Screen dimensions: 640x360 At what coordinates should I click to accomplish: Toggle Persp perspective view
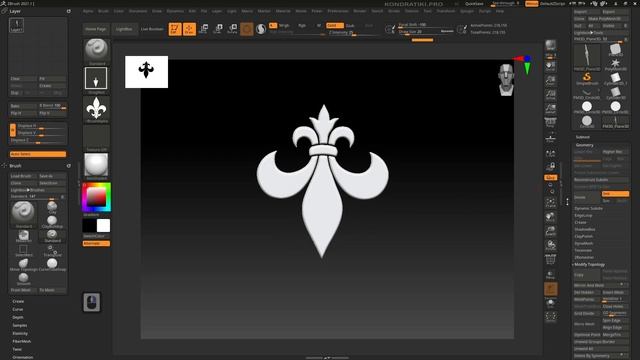pyautogui.click(x=551, y=123)
